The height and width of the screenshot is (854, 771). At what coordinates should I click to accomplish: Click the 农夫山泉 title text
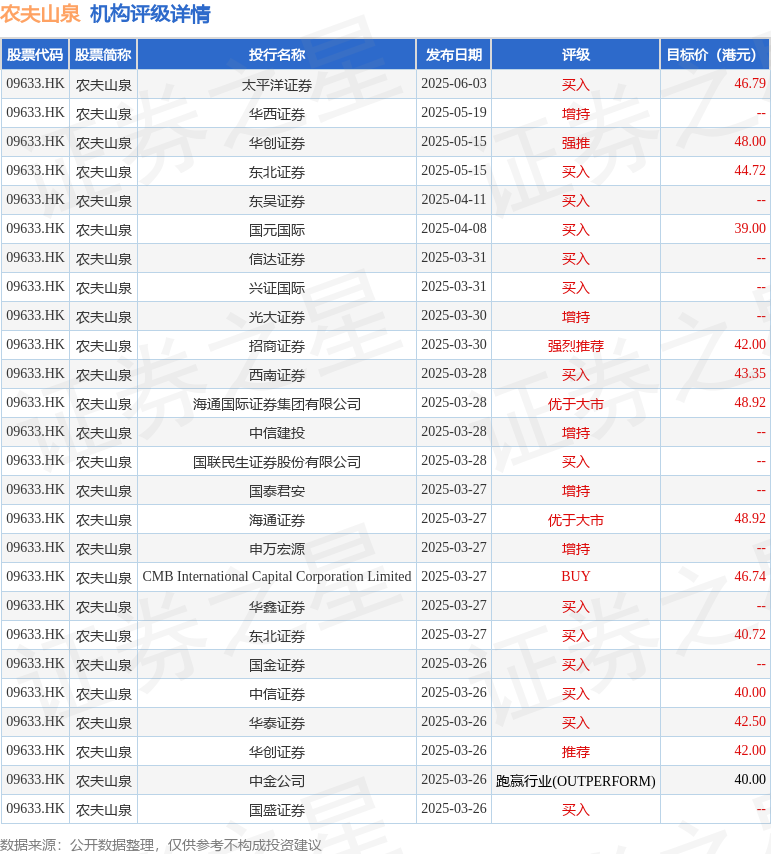point(40,14)
